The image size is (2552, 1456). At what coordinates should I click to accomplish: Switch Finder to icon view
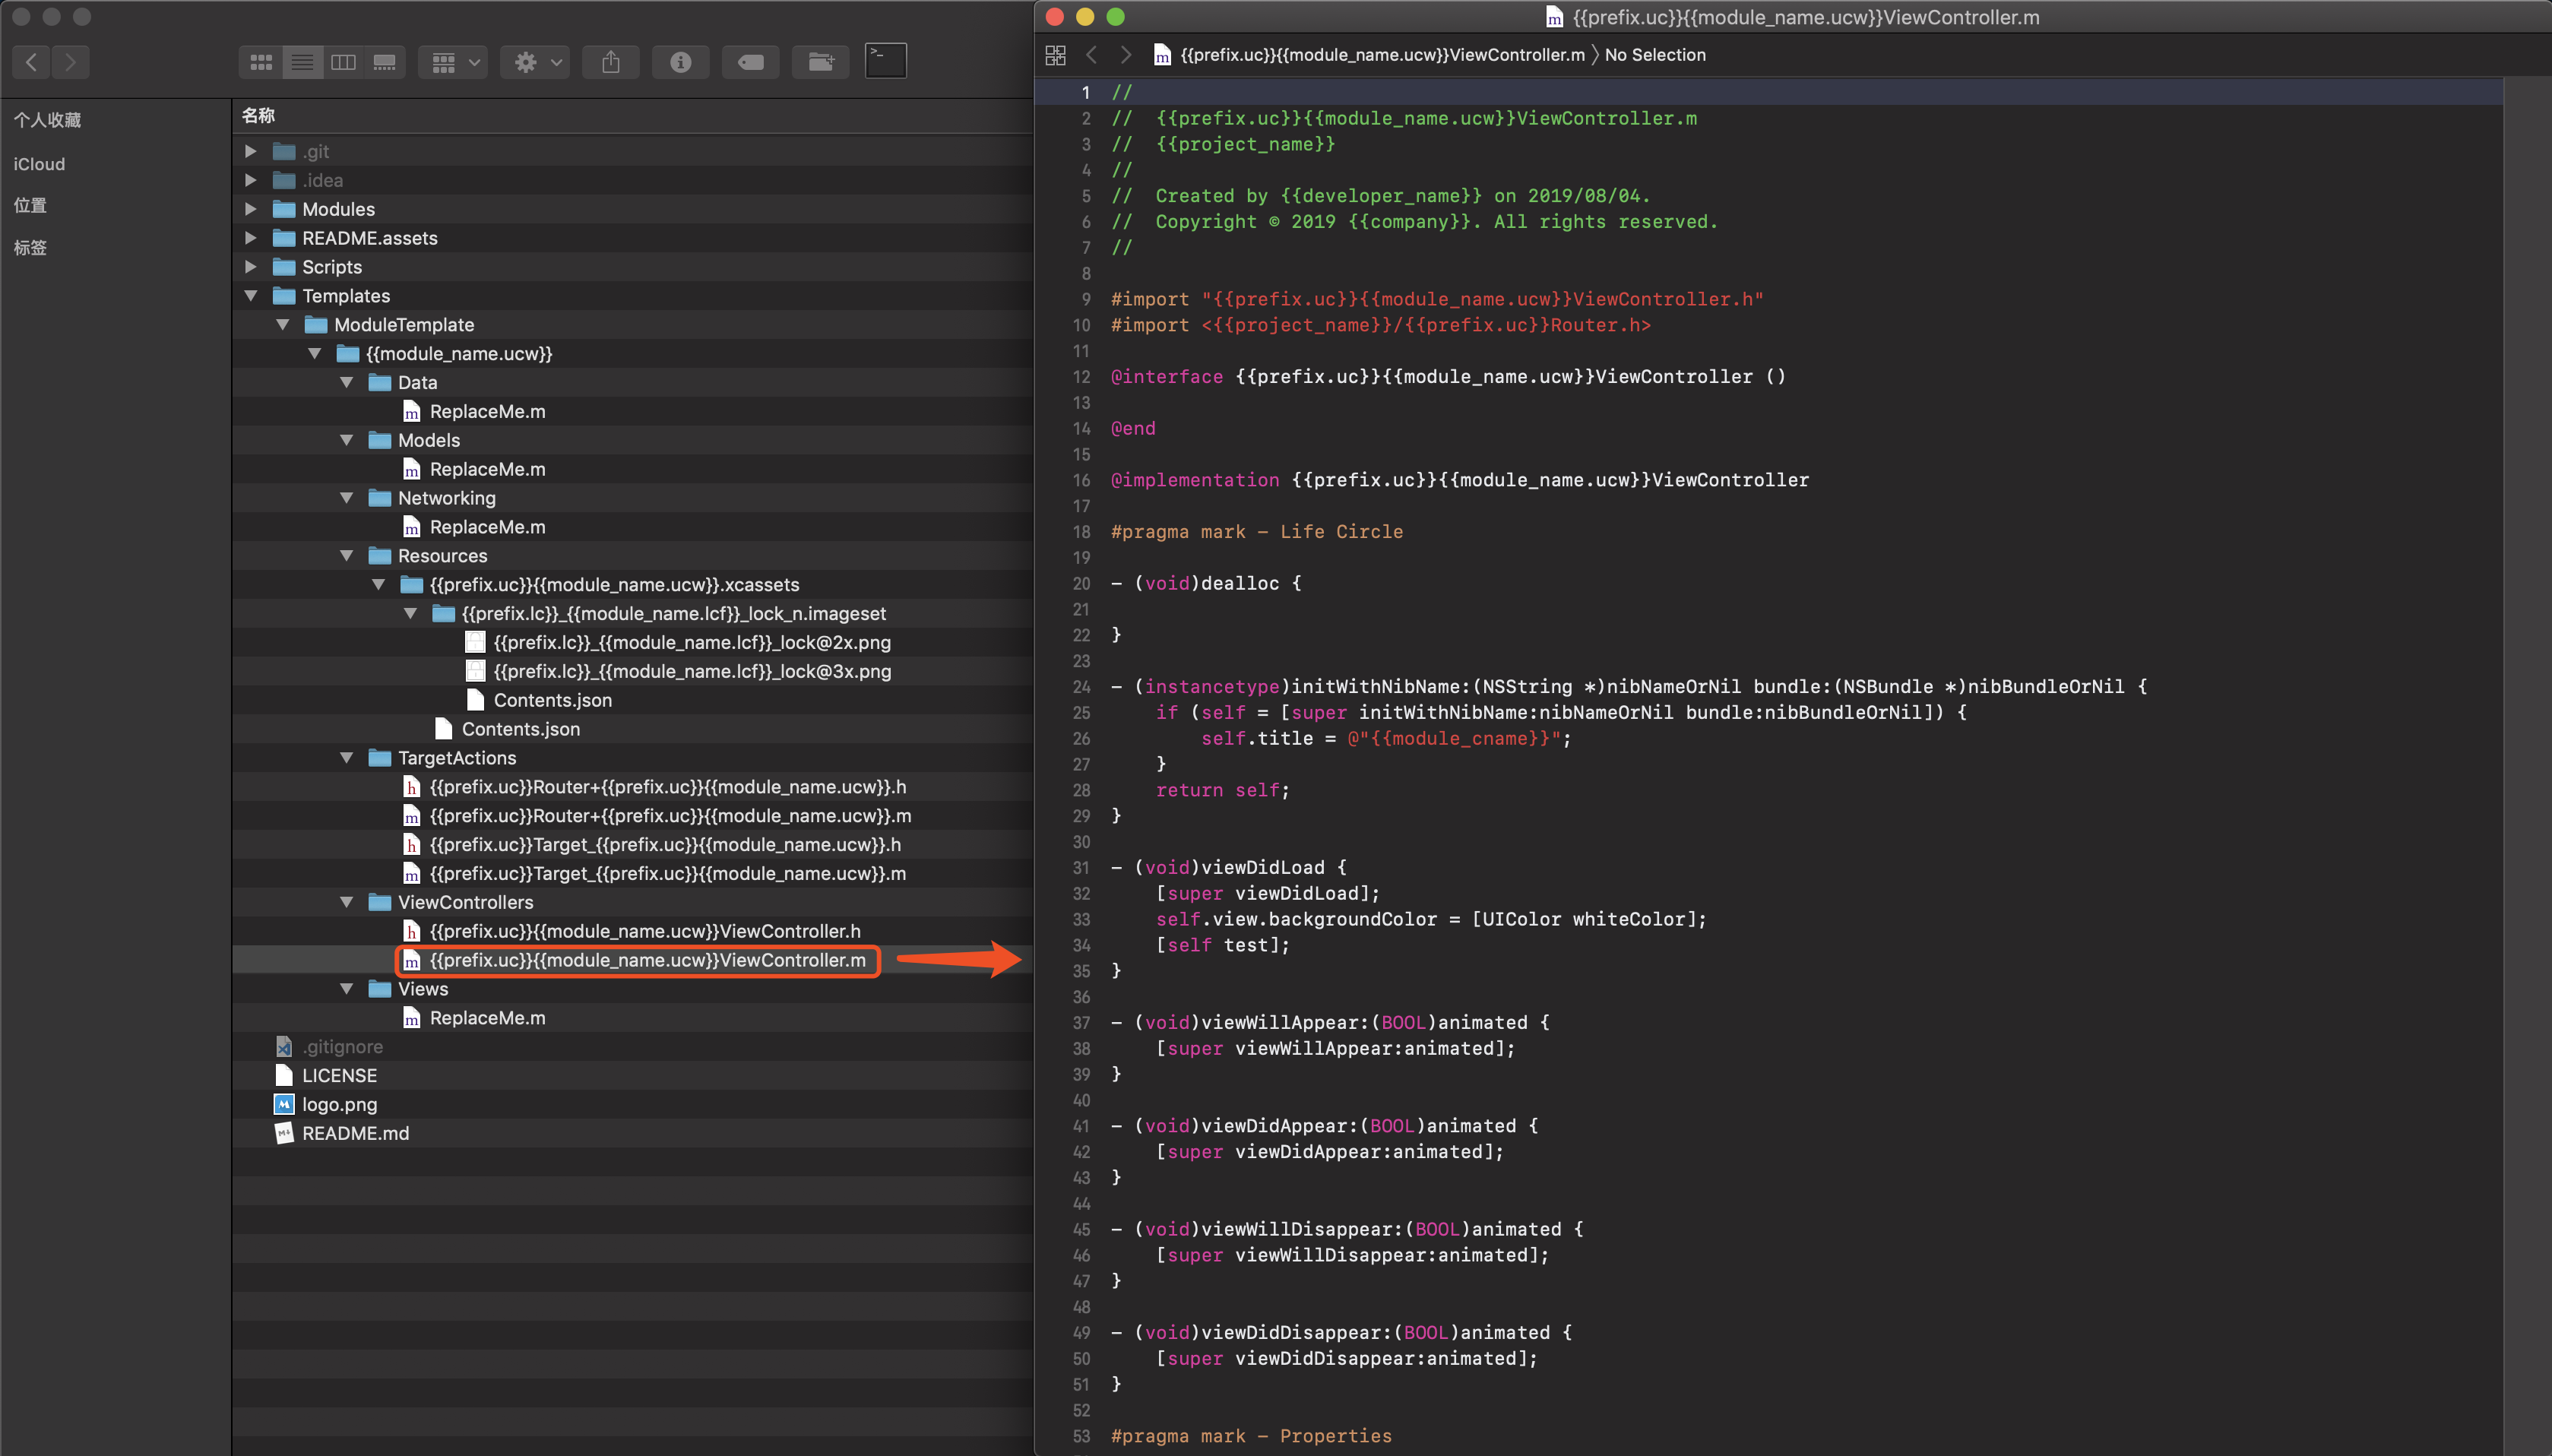point(261,62)
